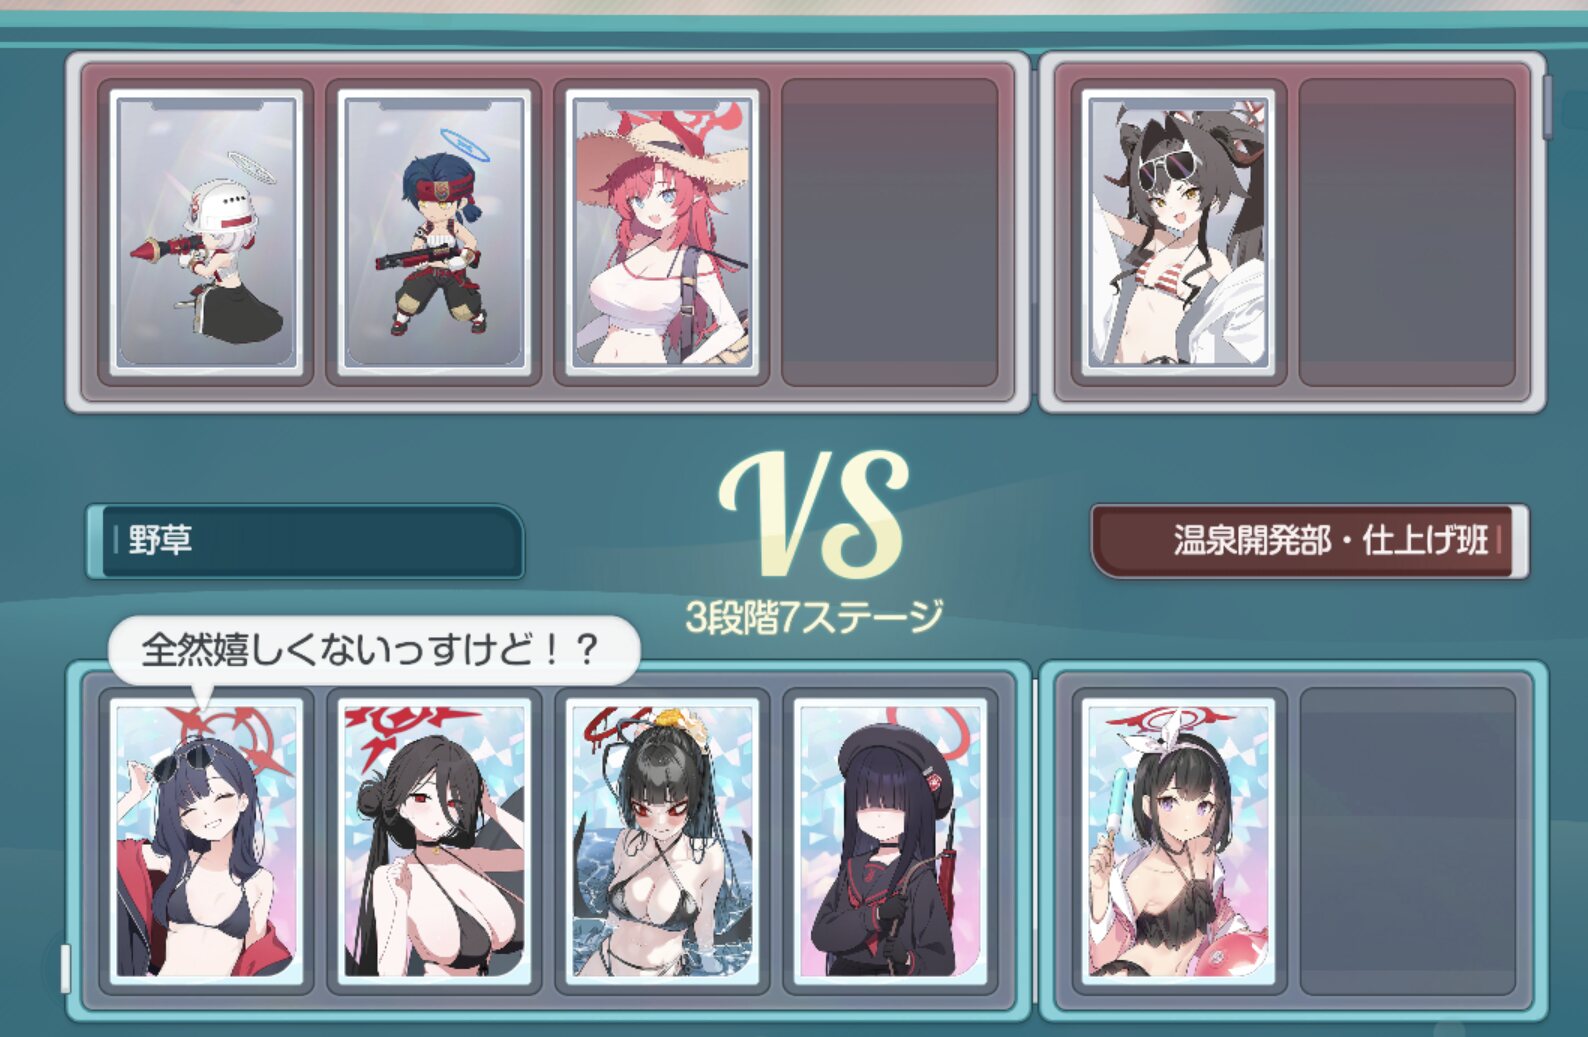Click the blue halo above shotgun chibi
The height and width of the screenshot is (1037, 1588).
pos(465,146)
